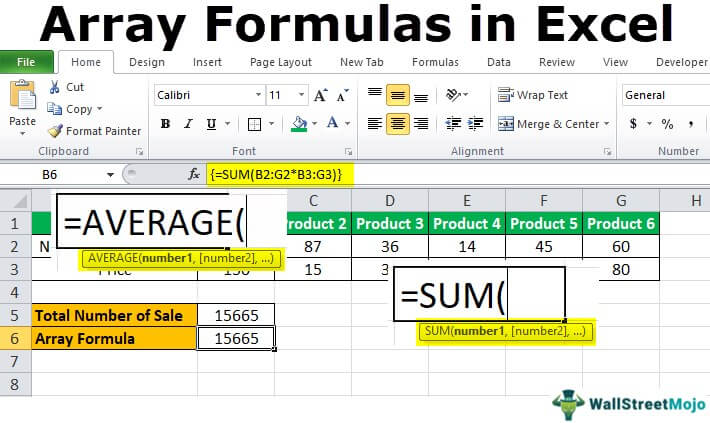The image size is (710, 423).
Task: Switch to the Formulas ribbon tab
Action: coord(435,62)
